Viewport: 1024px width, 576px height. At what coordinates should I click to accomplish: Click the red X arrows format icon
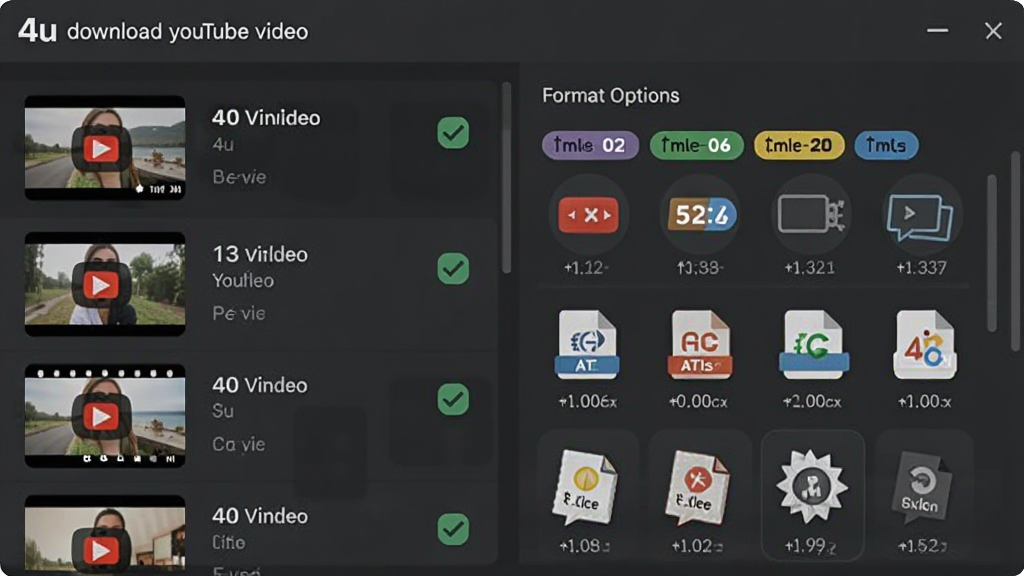[x=588, y=215]
